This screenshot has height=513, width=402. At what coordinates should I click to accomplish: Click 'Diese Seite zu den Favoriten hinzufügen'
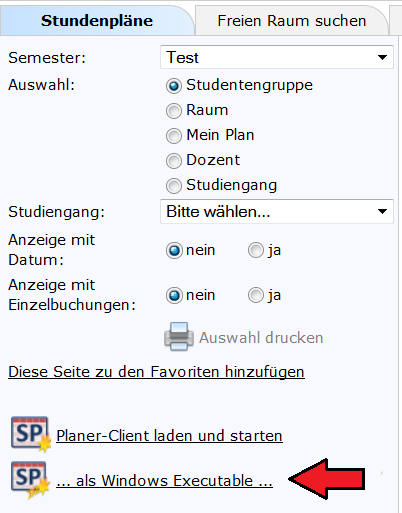coord(156,372)
